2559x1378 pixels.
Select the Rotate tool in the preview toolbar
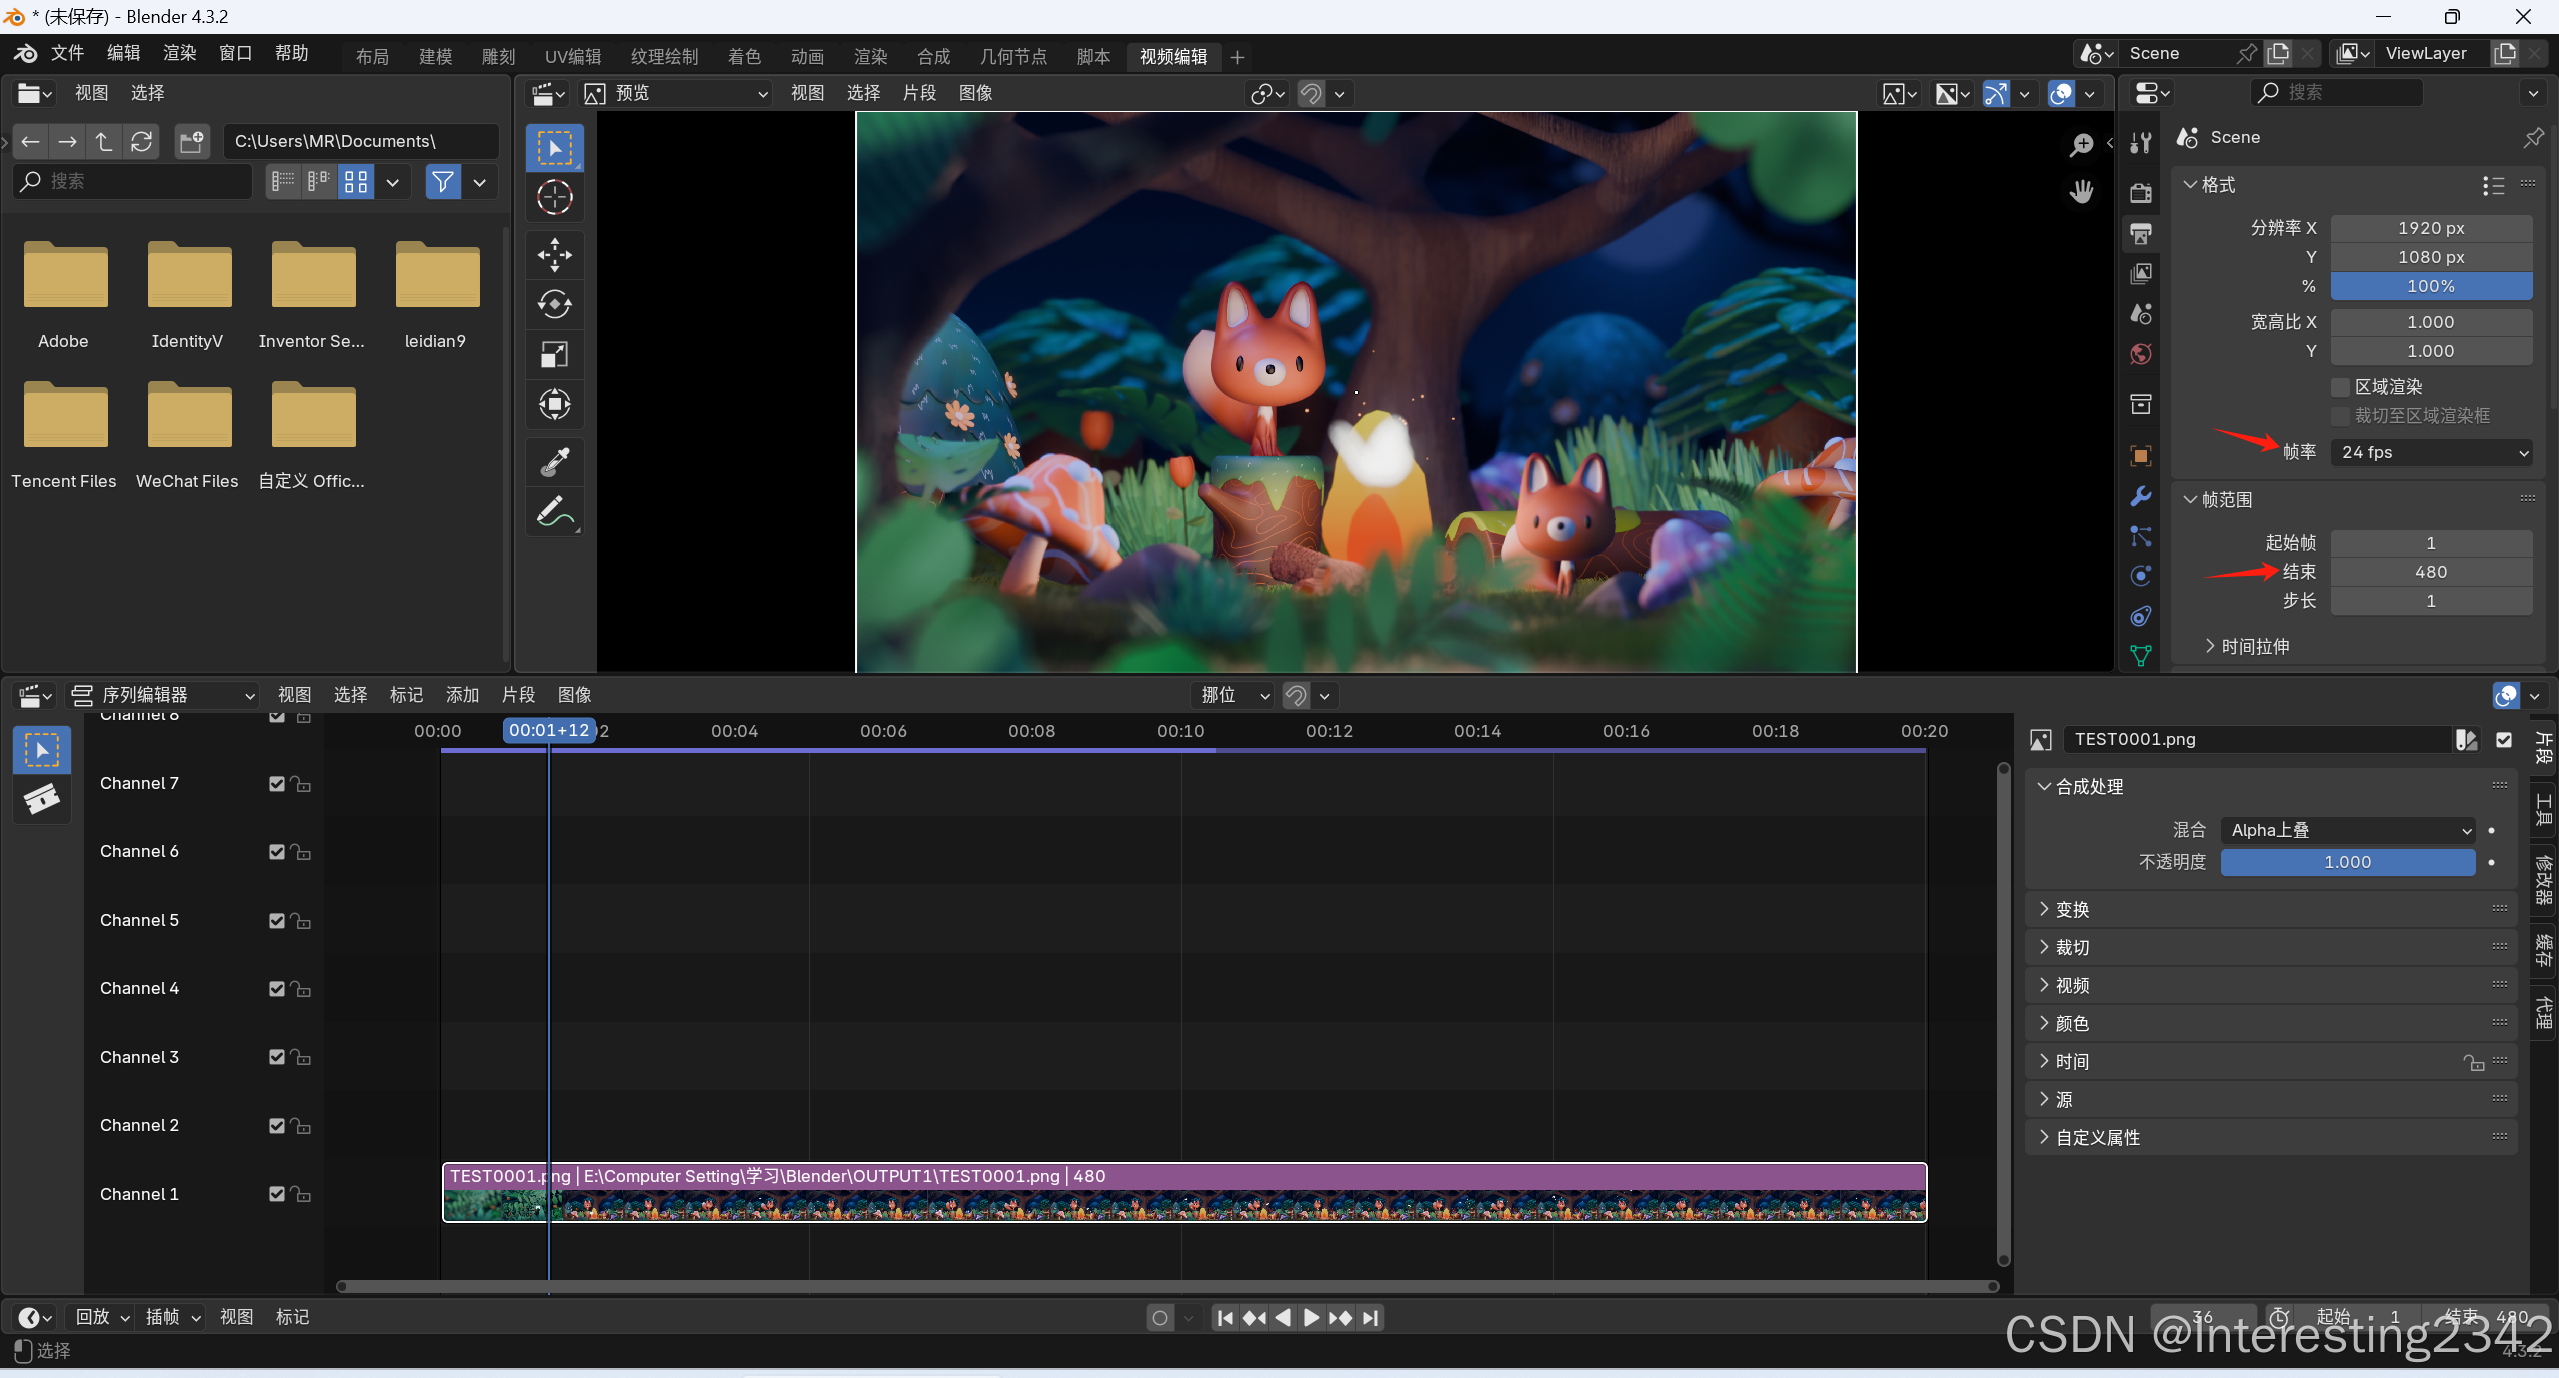coord(555,304)
